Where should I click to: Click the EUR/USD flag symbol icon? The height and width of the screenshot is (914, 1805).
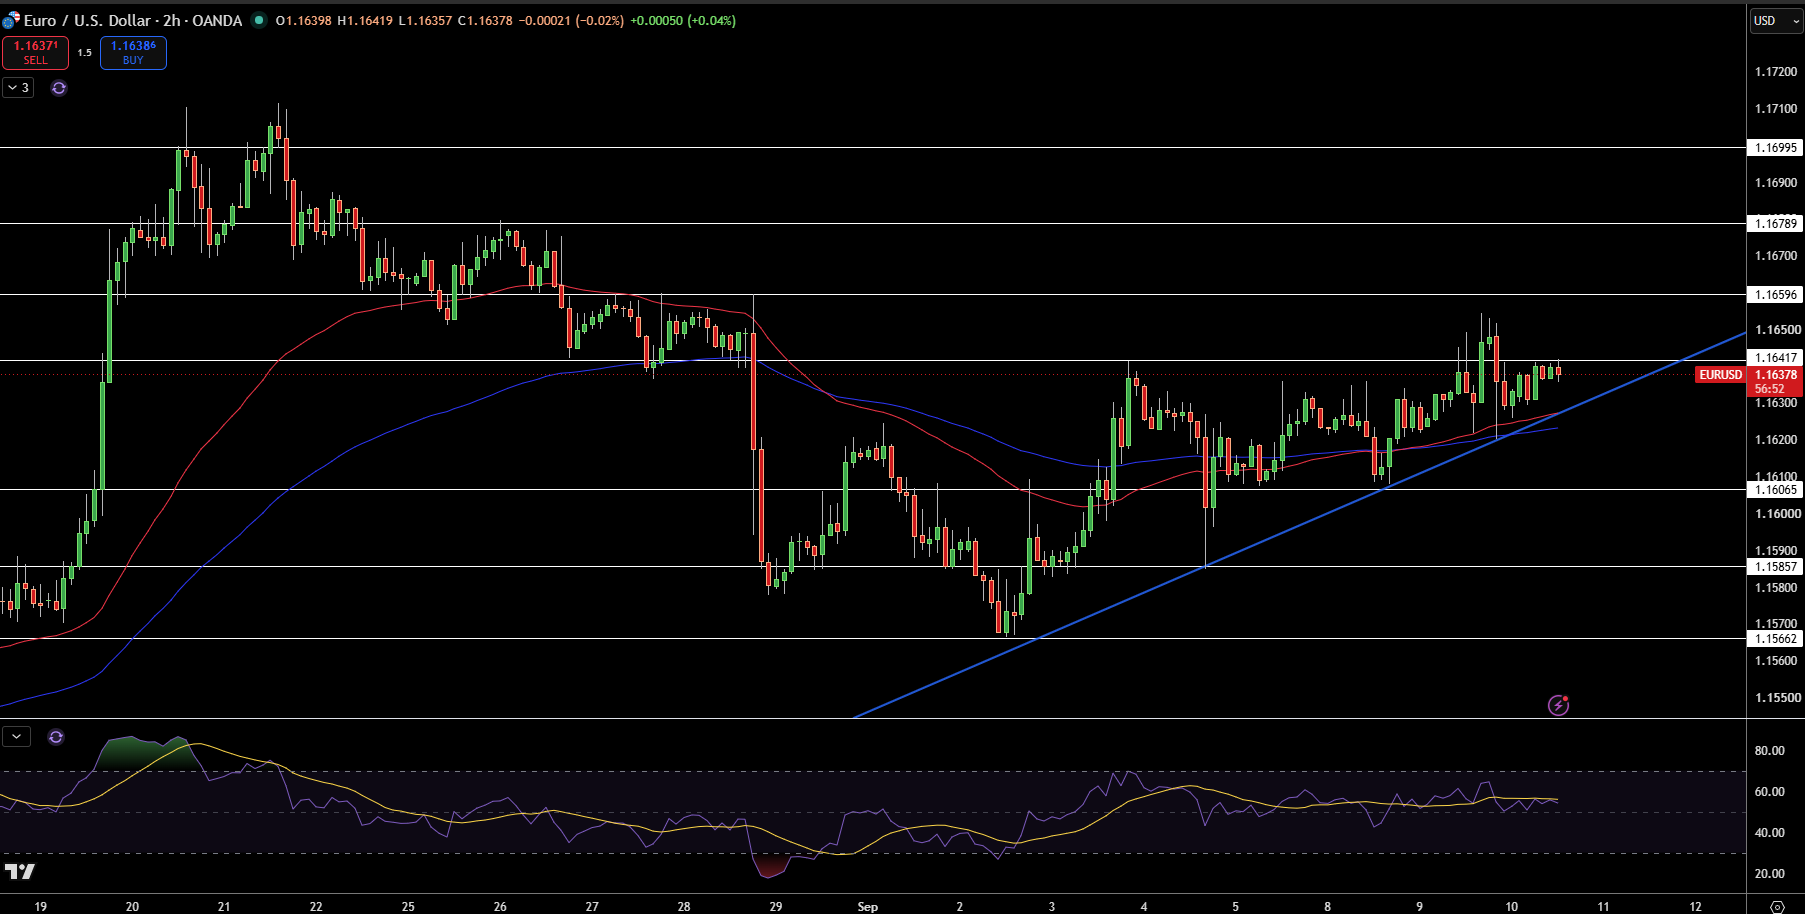(x=10, y=21)
